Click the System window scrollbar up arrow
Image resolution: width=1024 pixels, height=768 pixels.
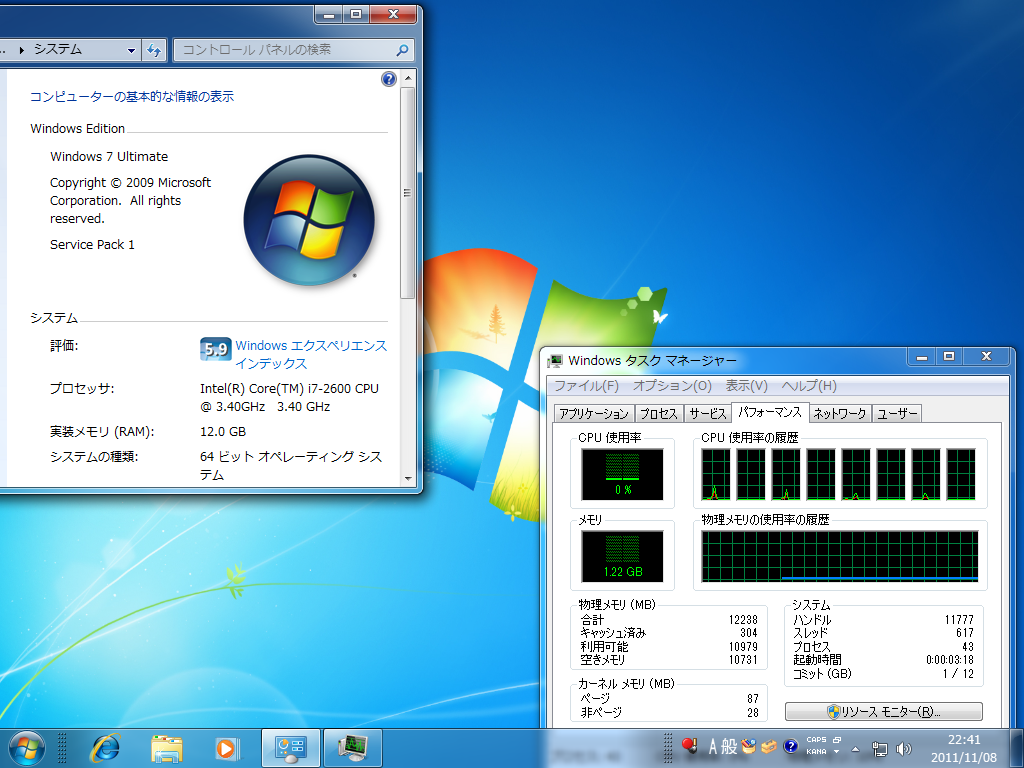tap(408, 78)
